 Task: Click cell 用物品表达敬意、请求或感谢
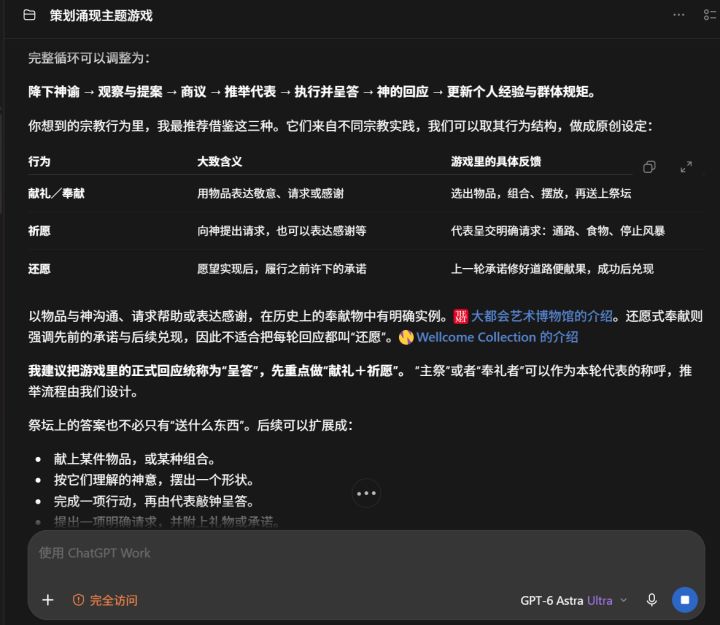click(x=270, y=193)
